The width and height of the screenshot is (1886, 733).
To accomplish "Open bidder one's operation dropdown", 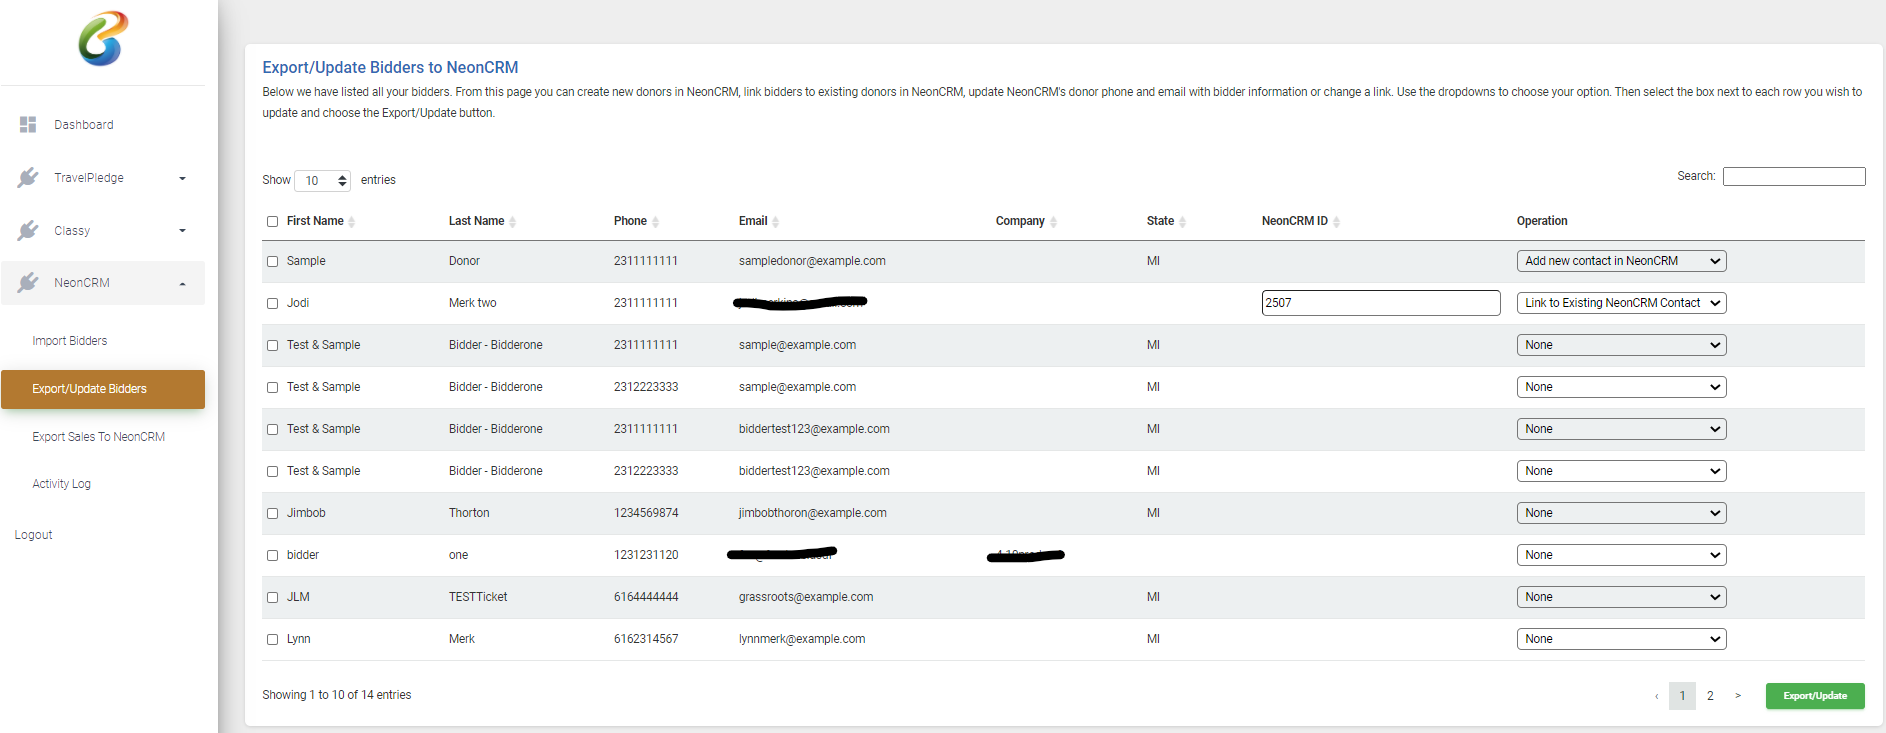I will coord(1621,555).
